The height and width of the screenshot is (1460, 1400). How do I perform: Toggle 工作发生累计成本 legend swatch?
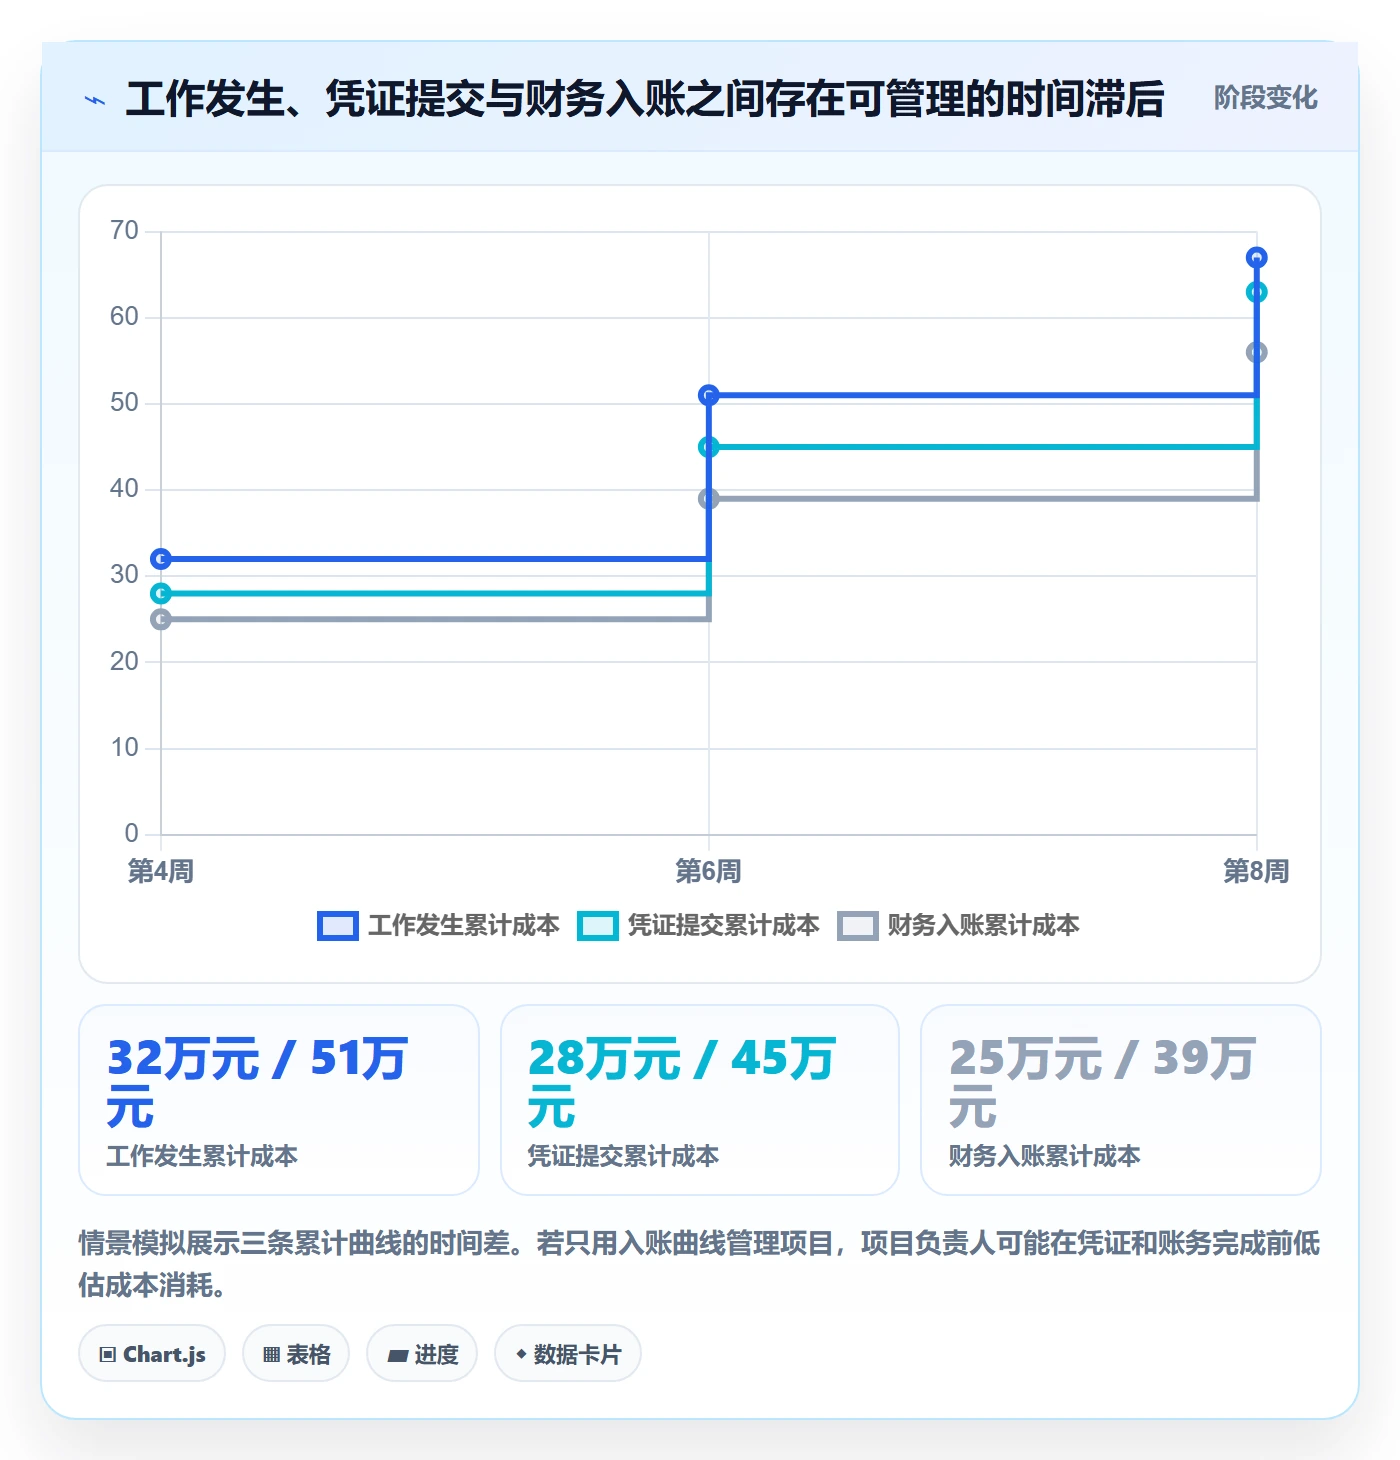pos(337,926)
